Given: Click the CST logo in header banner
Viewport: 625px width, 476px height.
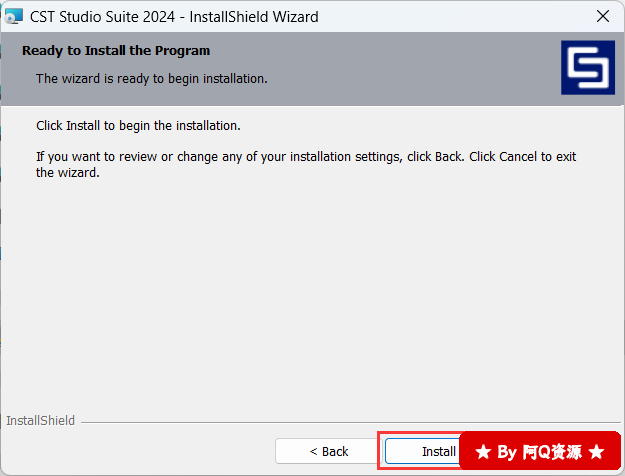Looking at the screenshot, I should point(588,67).
